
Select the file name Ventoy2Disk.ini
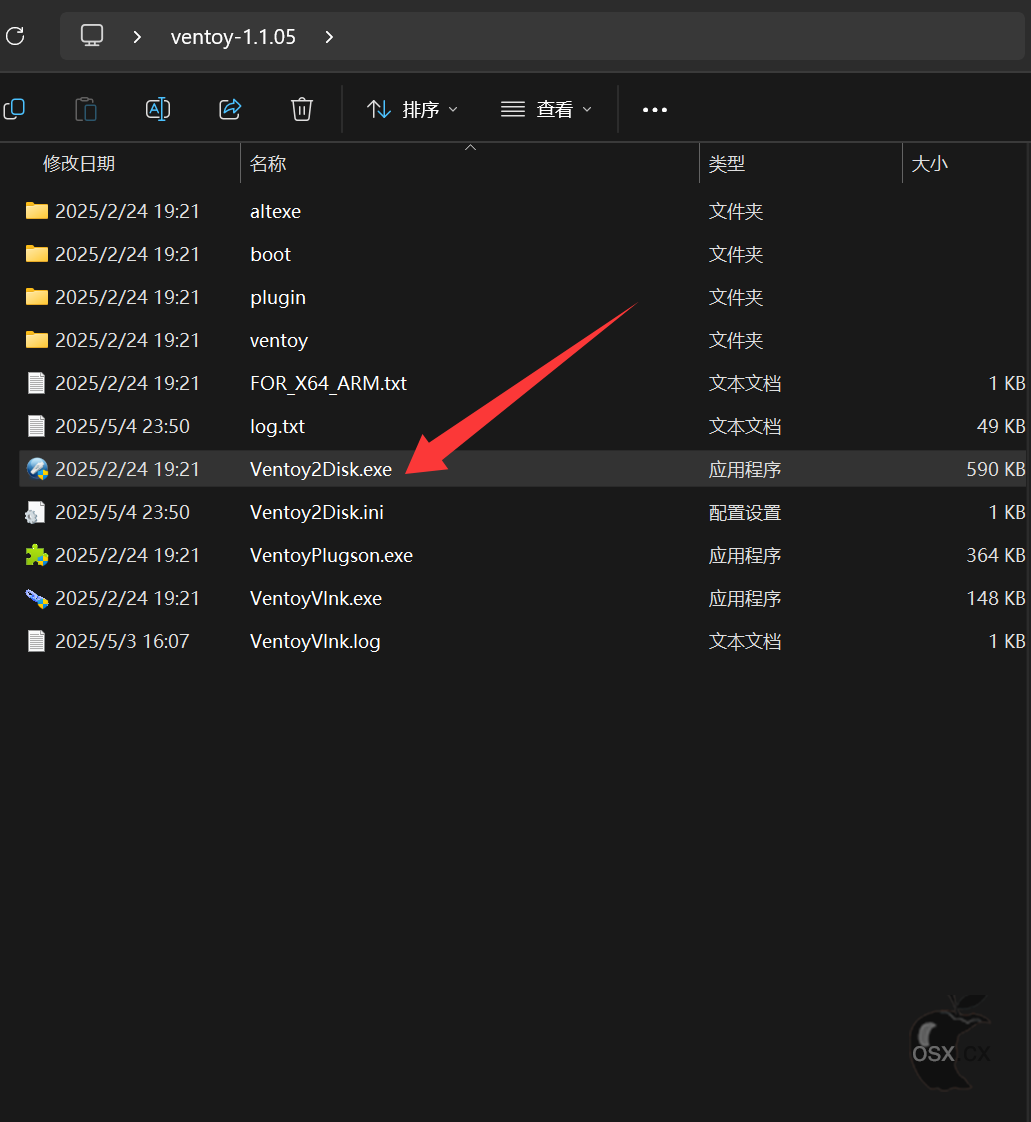coord(317,512)
